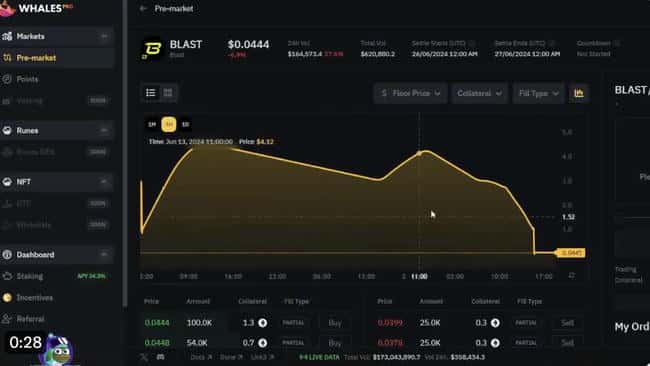Select the 1D chart interval
Image resolution: width=650 pixels, height=366 pixels.
click(185, 124)
